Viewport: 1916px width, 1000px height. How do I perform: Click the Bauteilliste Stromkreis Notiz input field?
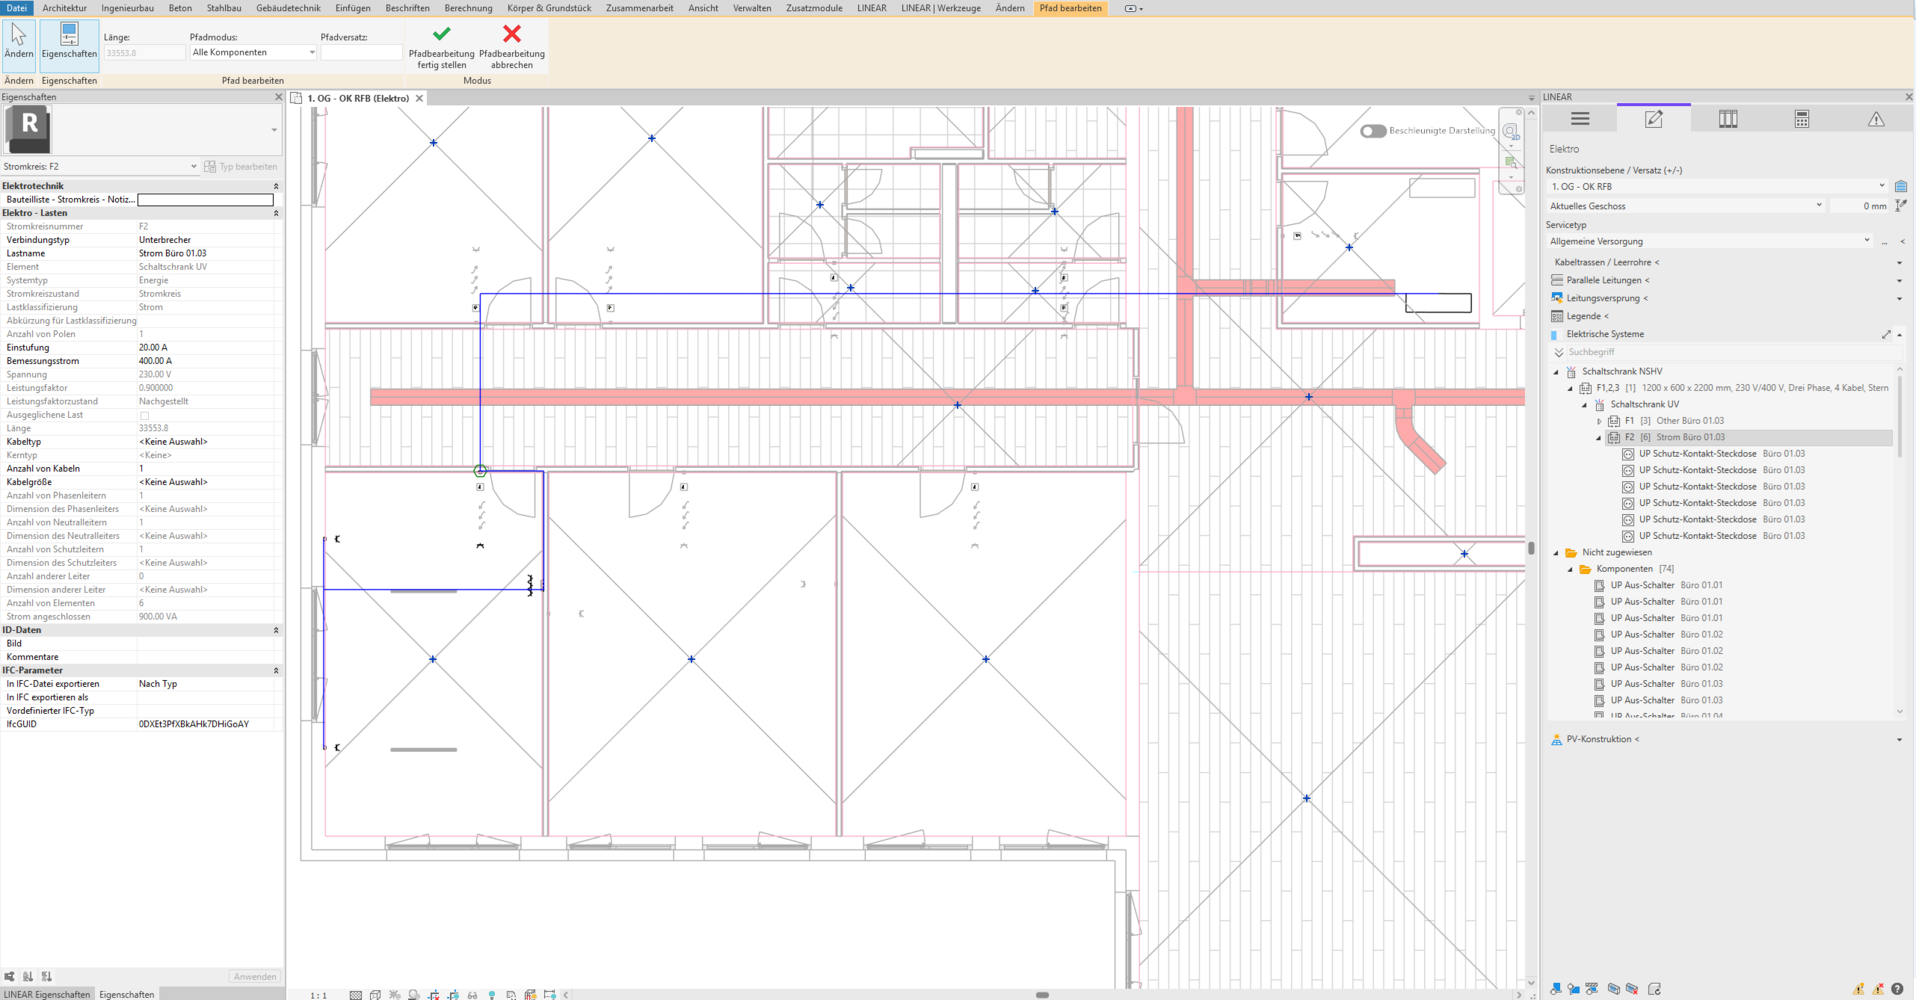205,200
